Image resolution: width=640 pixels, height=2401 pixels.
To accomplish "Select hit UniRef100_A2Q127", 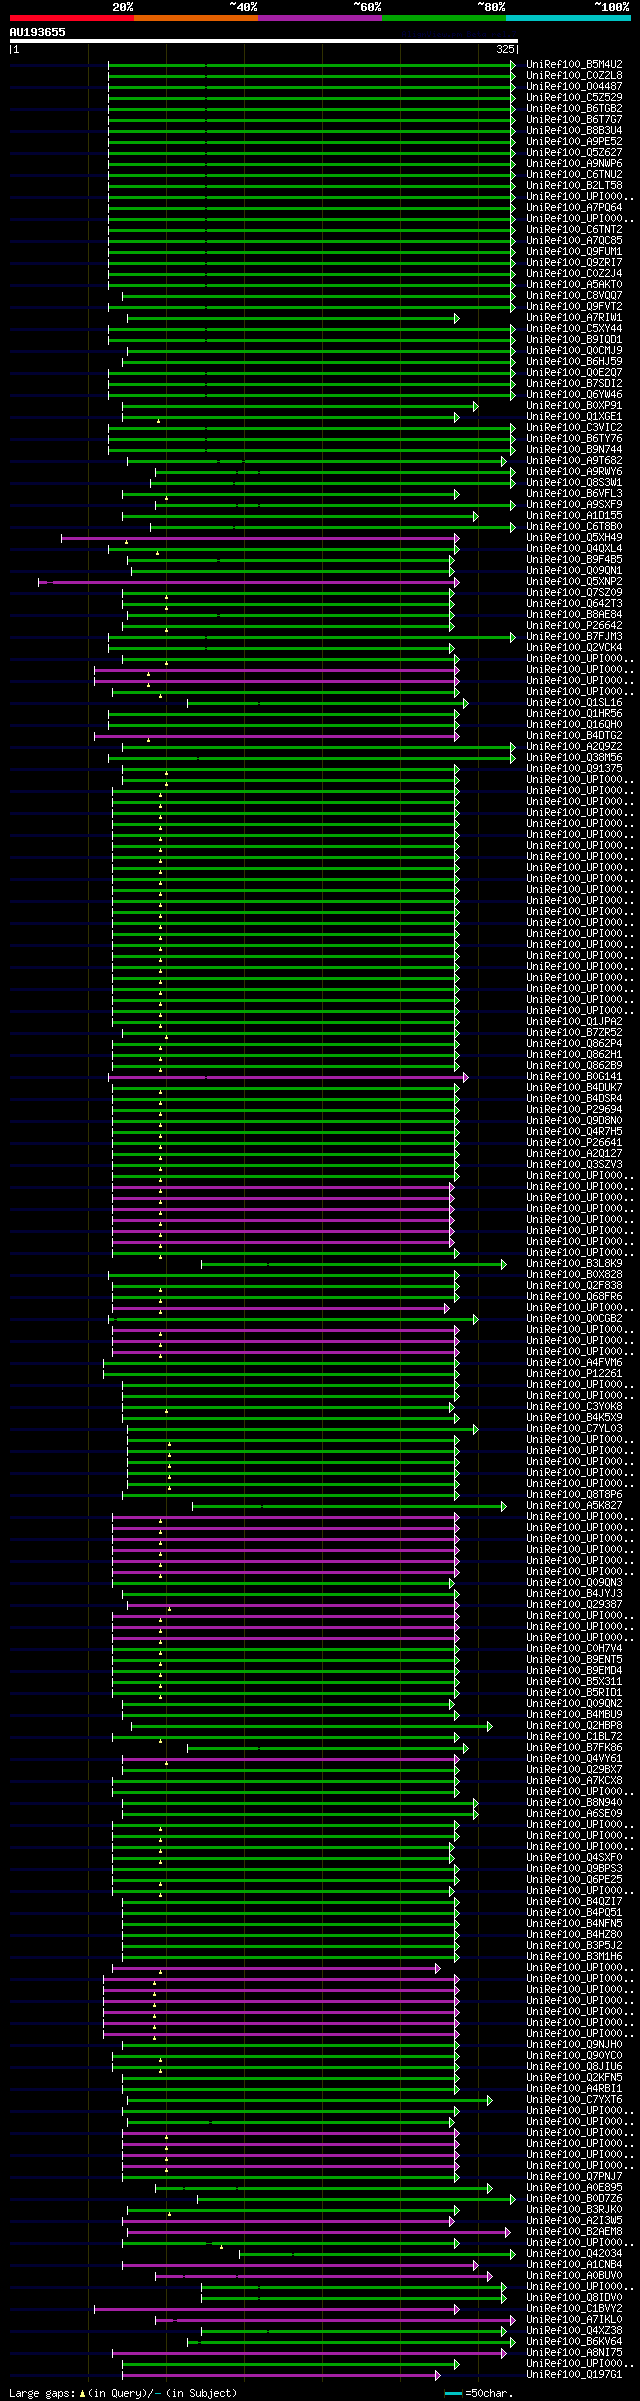I will tap(574, 1153).
